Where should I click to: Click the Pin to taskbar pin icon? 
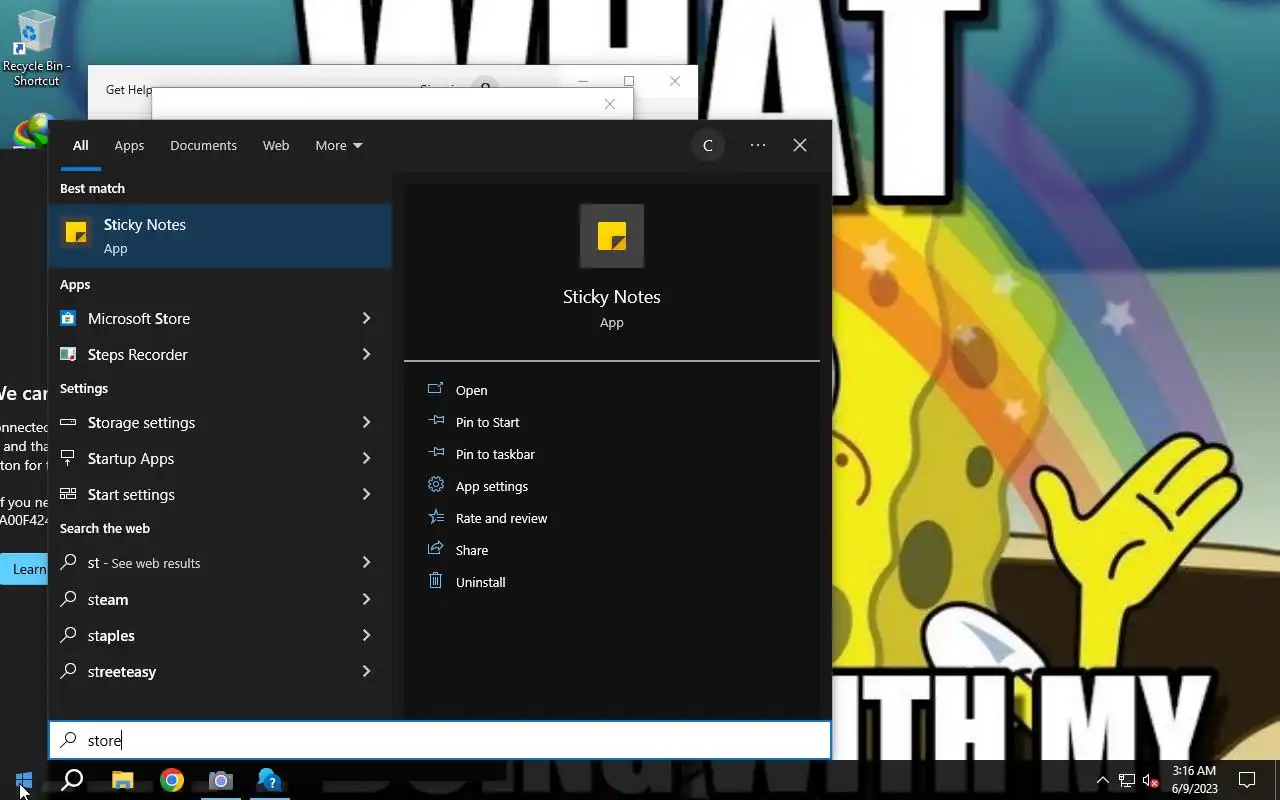pos(435,453)
